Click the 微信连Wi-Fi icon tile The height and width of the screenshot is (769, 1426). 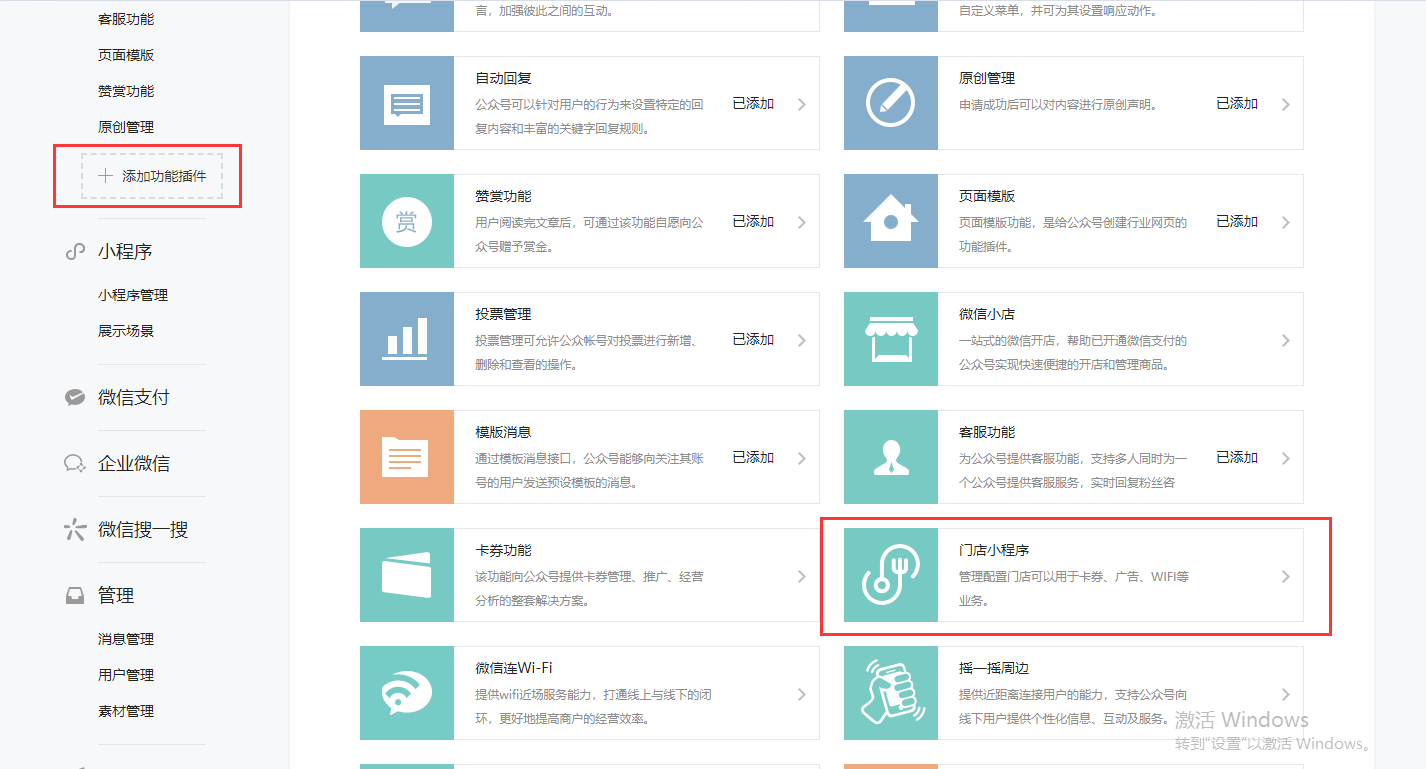[x=407, y=693]
